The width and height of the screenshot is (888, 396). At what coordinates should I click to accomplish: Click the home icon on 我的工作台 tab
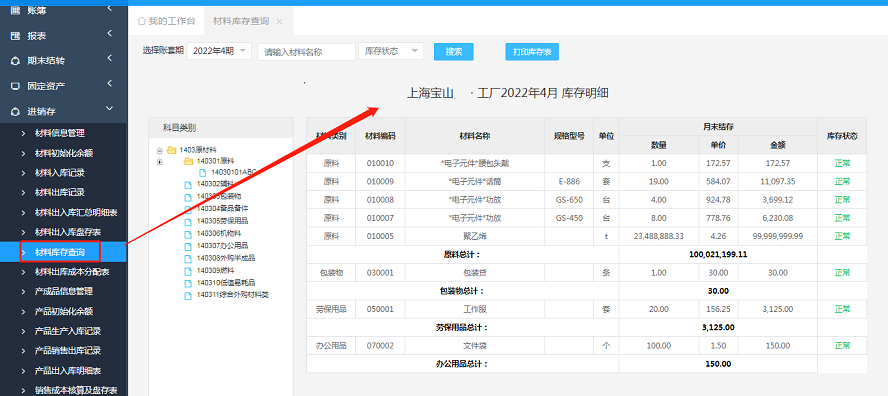142,22
